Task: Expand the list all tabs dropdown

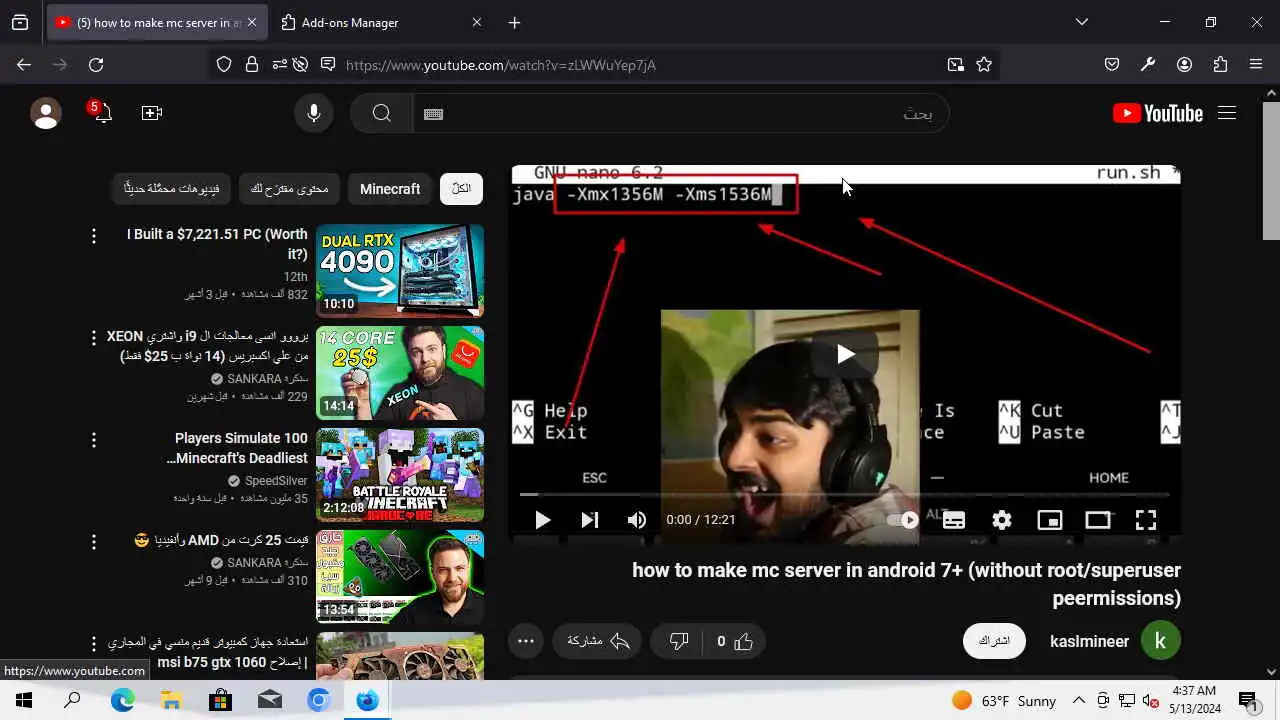Action: pyautogui.click(x=1082, y=22)
